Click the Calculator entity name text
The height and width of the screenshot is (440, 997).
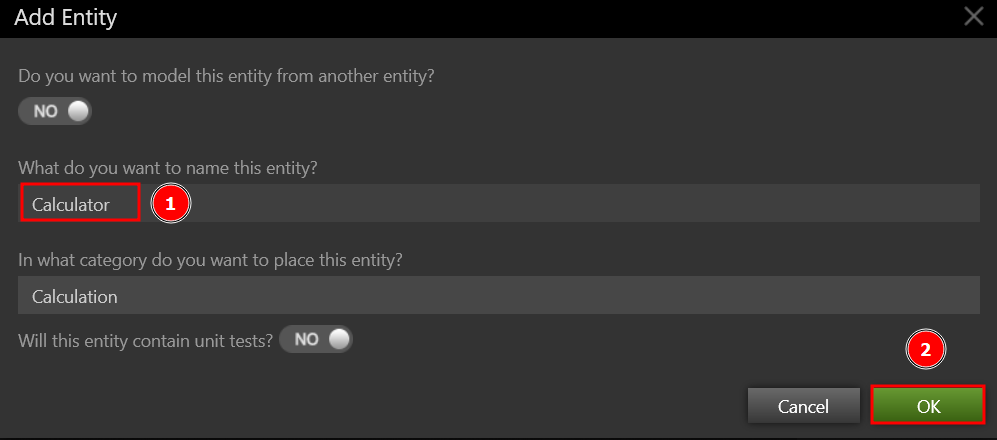pos(71,204)
